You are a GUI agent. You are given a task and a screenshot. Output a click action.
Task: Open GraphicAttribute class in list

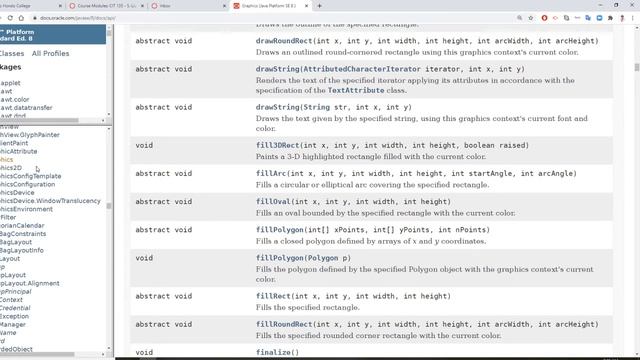coord(18,151)
